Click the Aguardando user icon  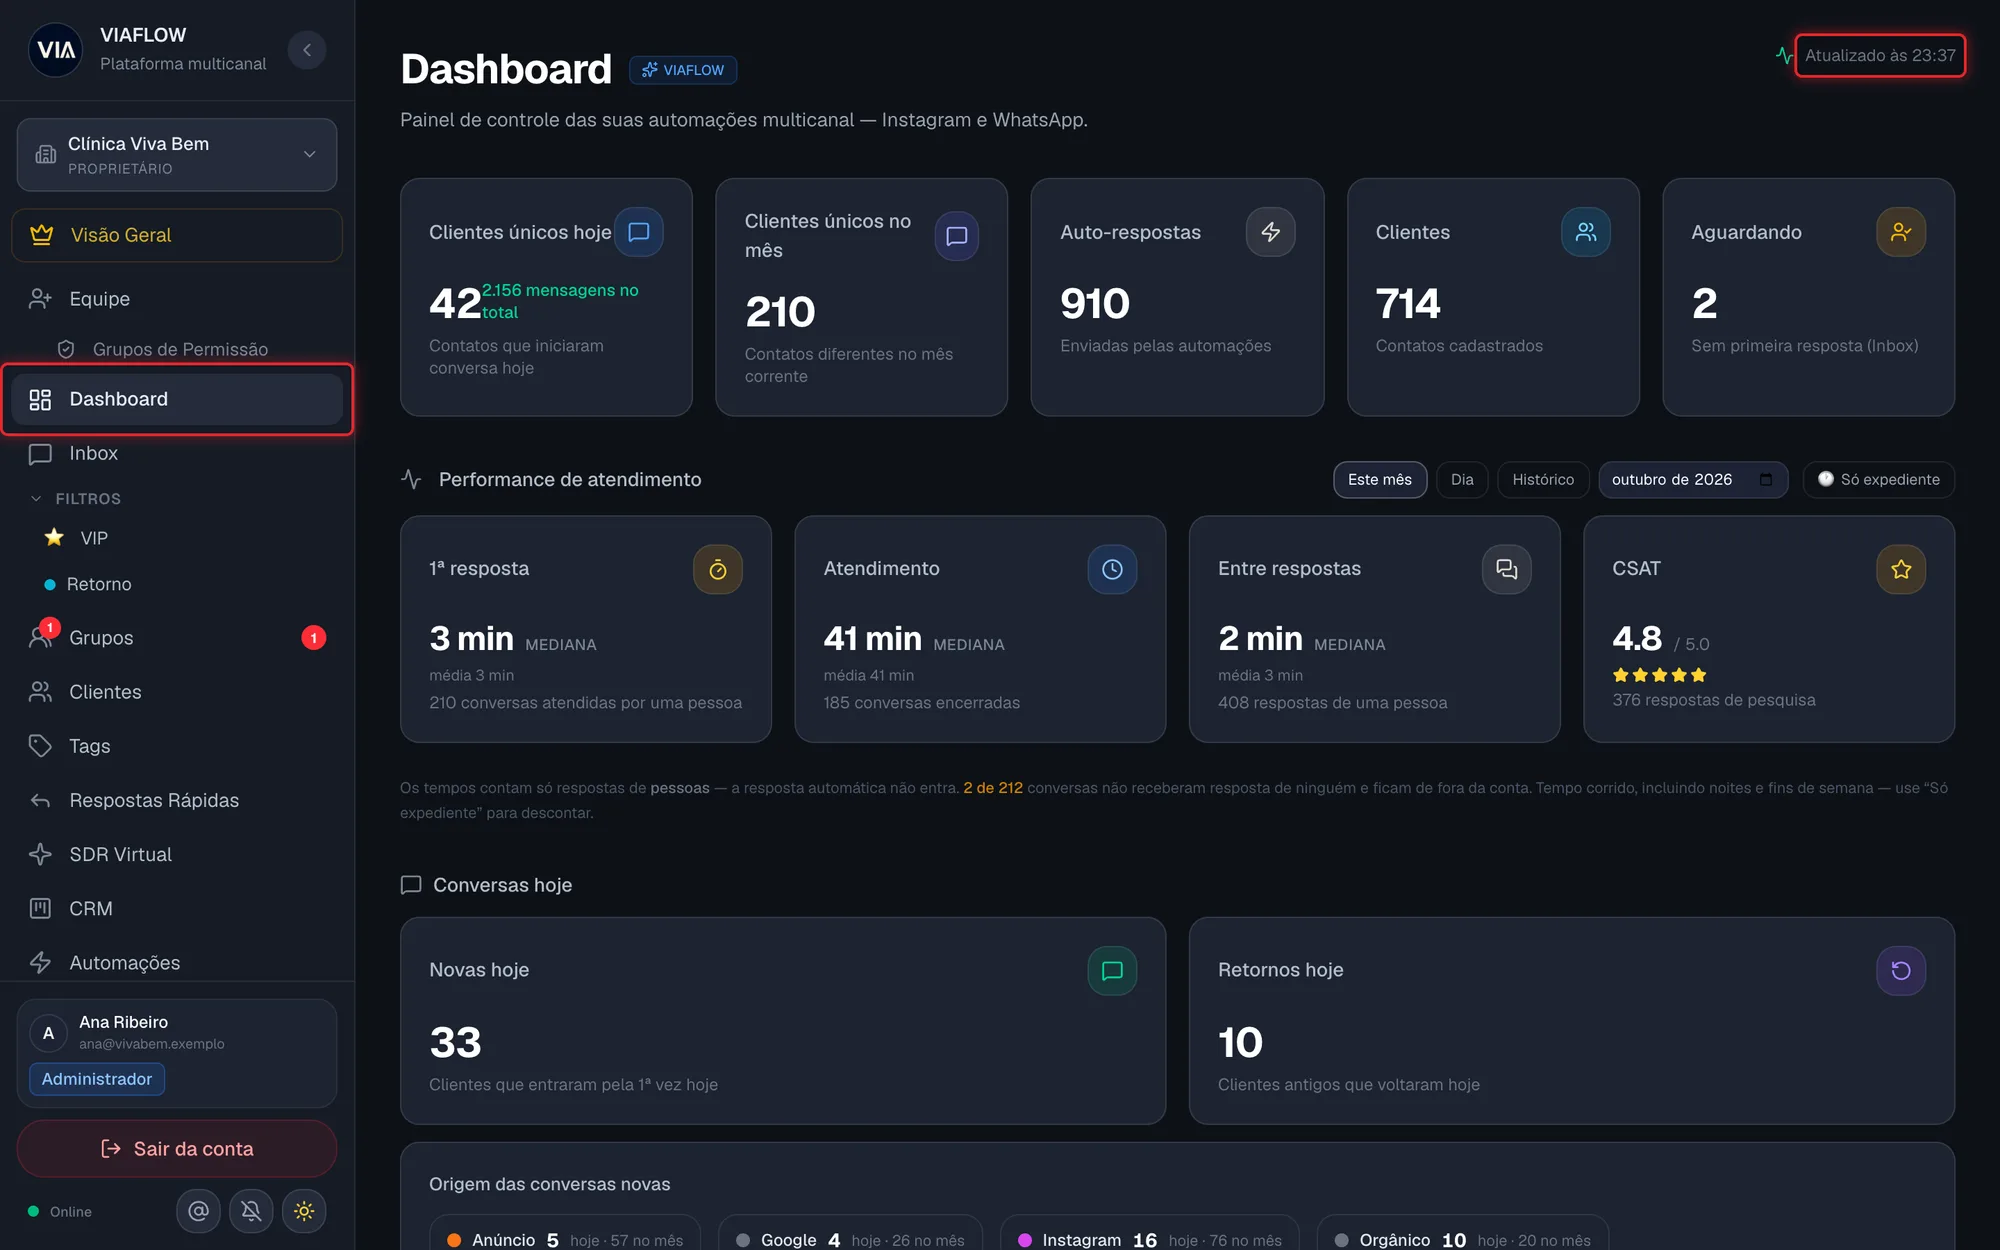1901,232
